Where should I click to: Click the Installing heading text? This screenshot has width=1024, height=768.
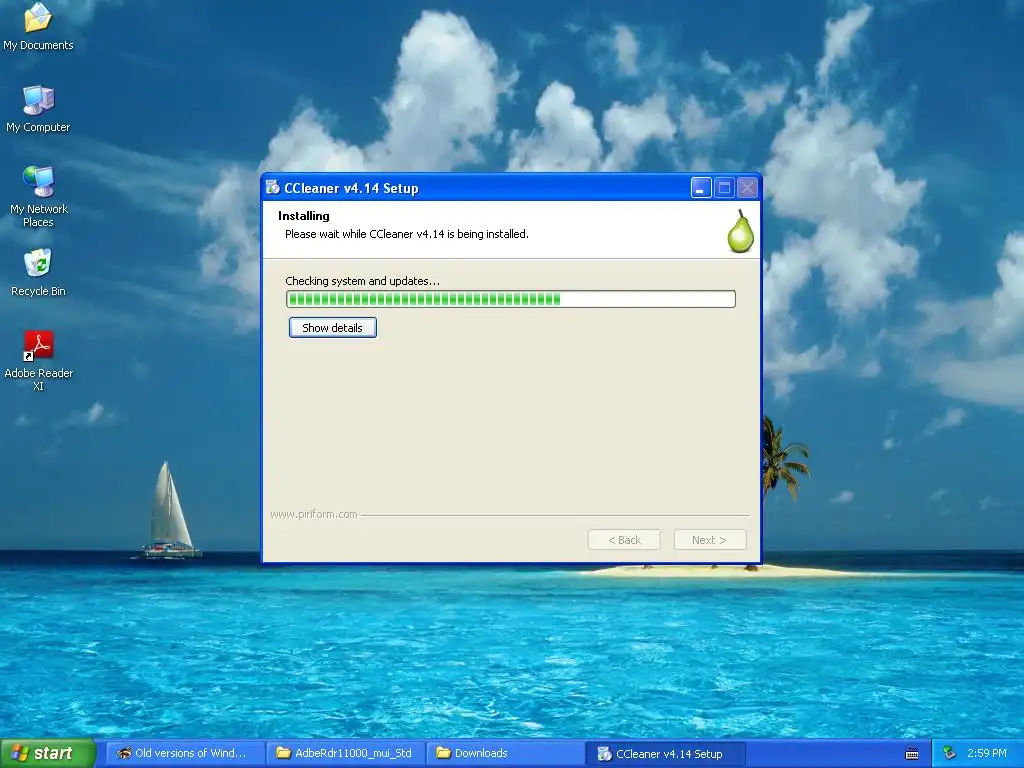click(304, 216)
